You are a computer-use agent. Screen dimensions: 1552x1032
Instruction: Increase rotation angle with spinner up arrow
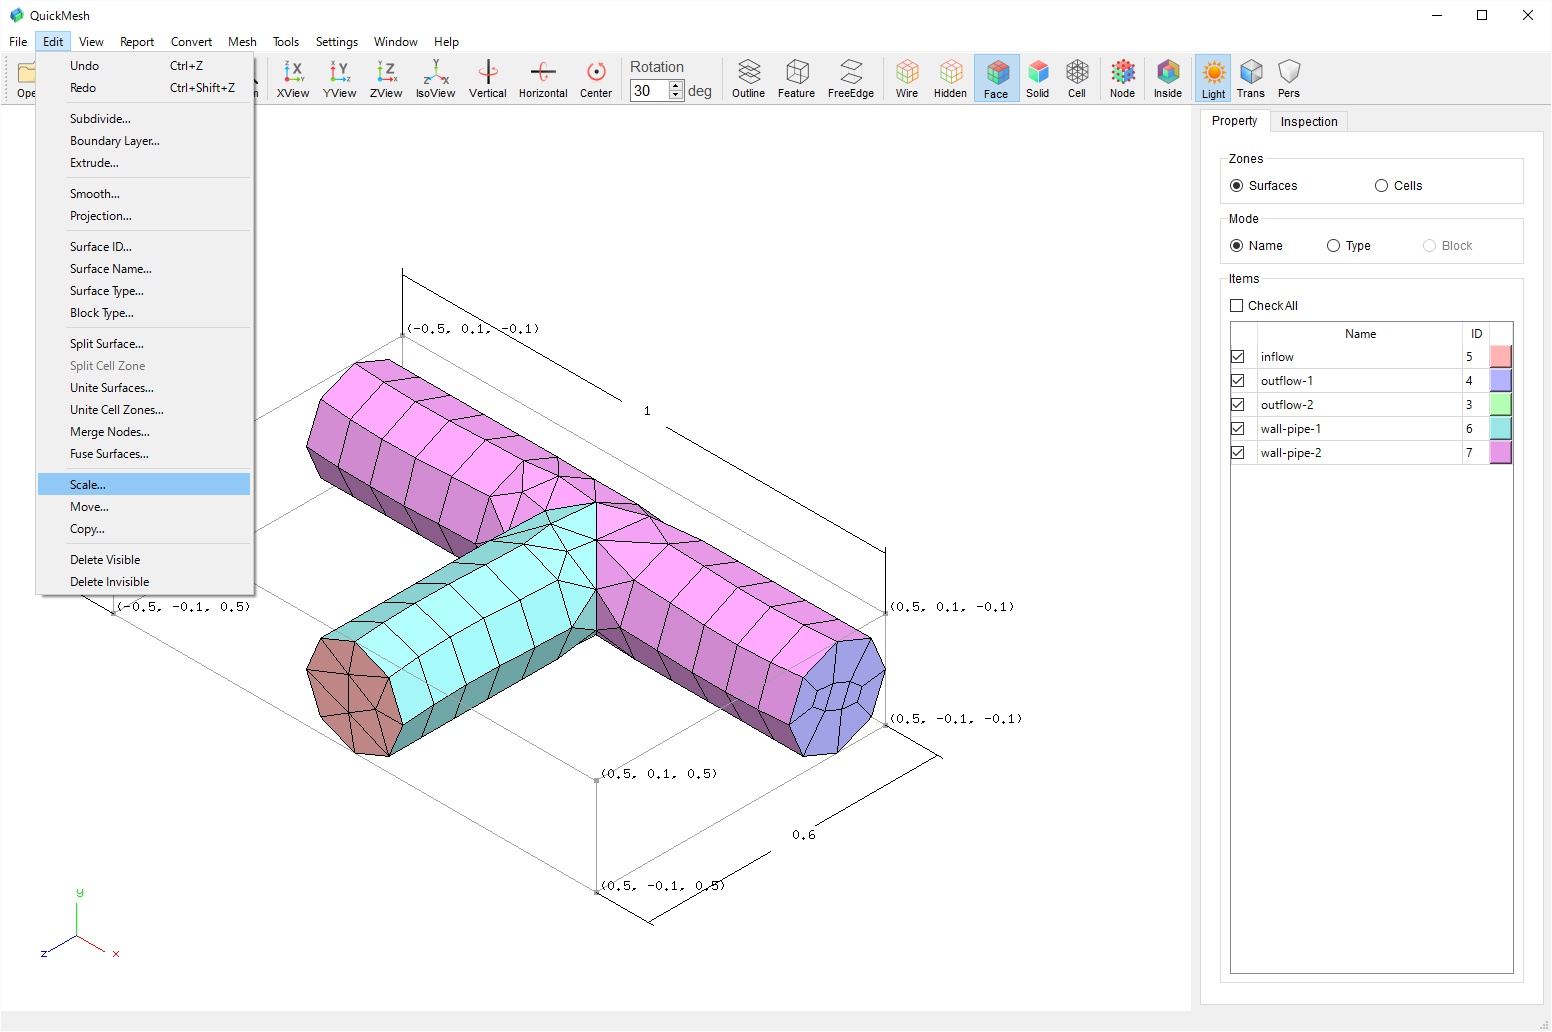tap(676, 85)
